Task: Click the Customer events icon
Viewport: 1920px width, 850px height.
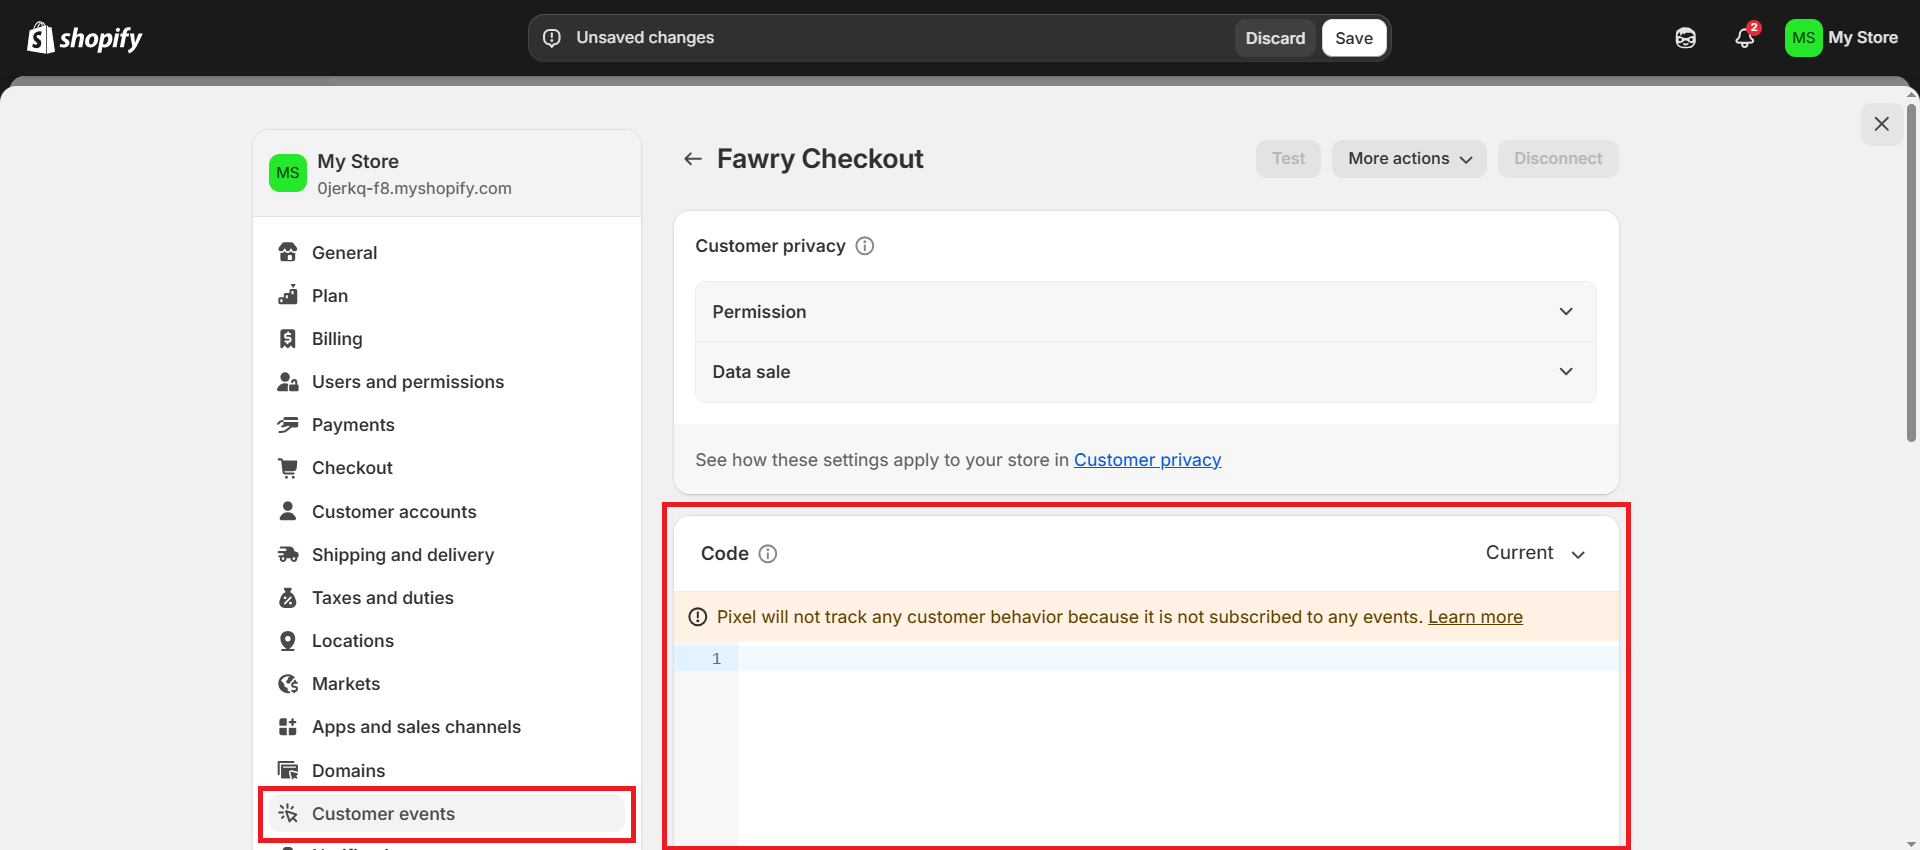Action: tap(288, 813)
